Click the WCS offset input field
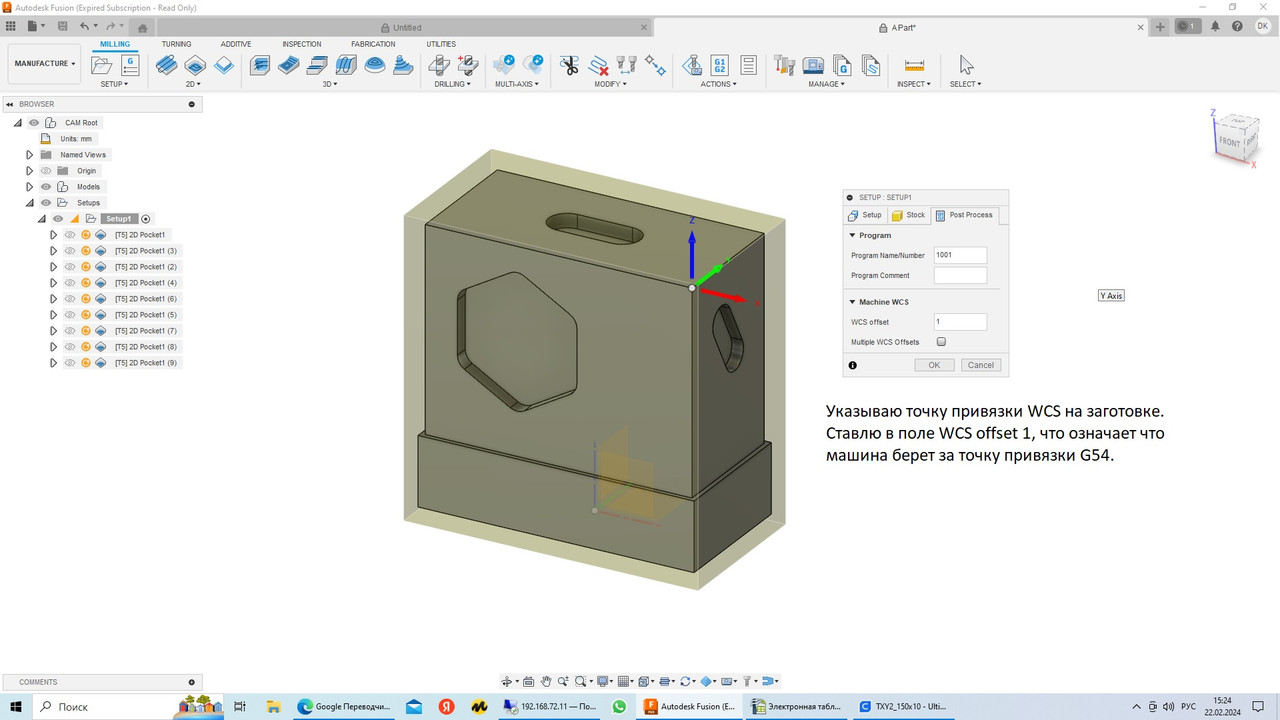1280x720 pixels. [960, 322]
